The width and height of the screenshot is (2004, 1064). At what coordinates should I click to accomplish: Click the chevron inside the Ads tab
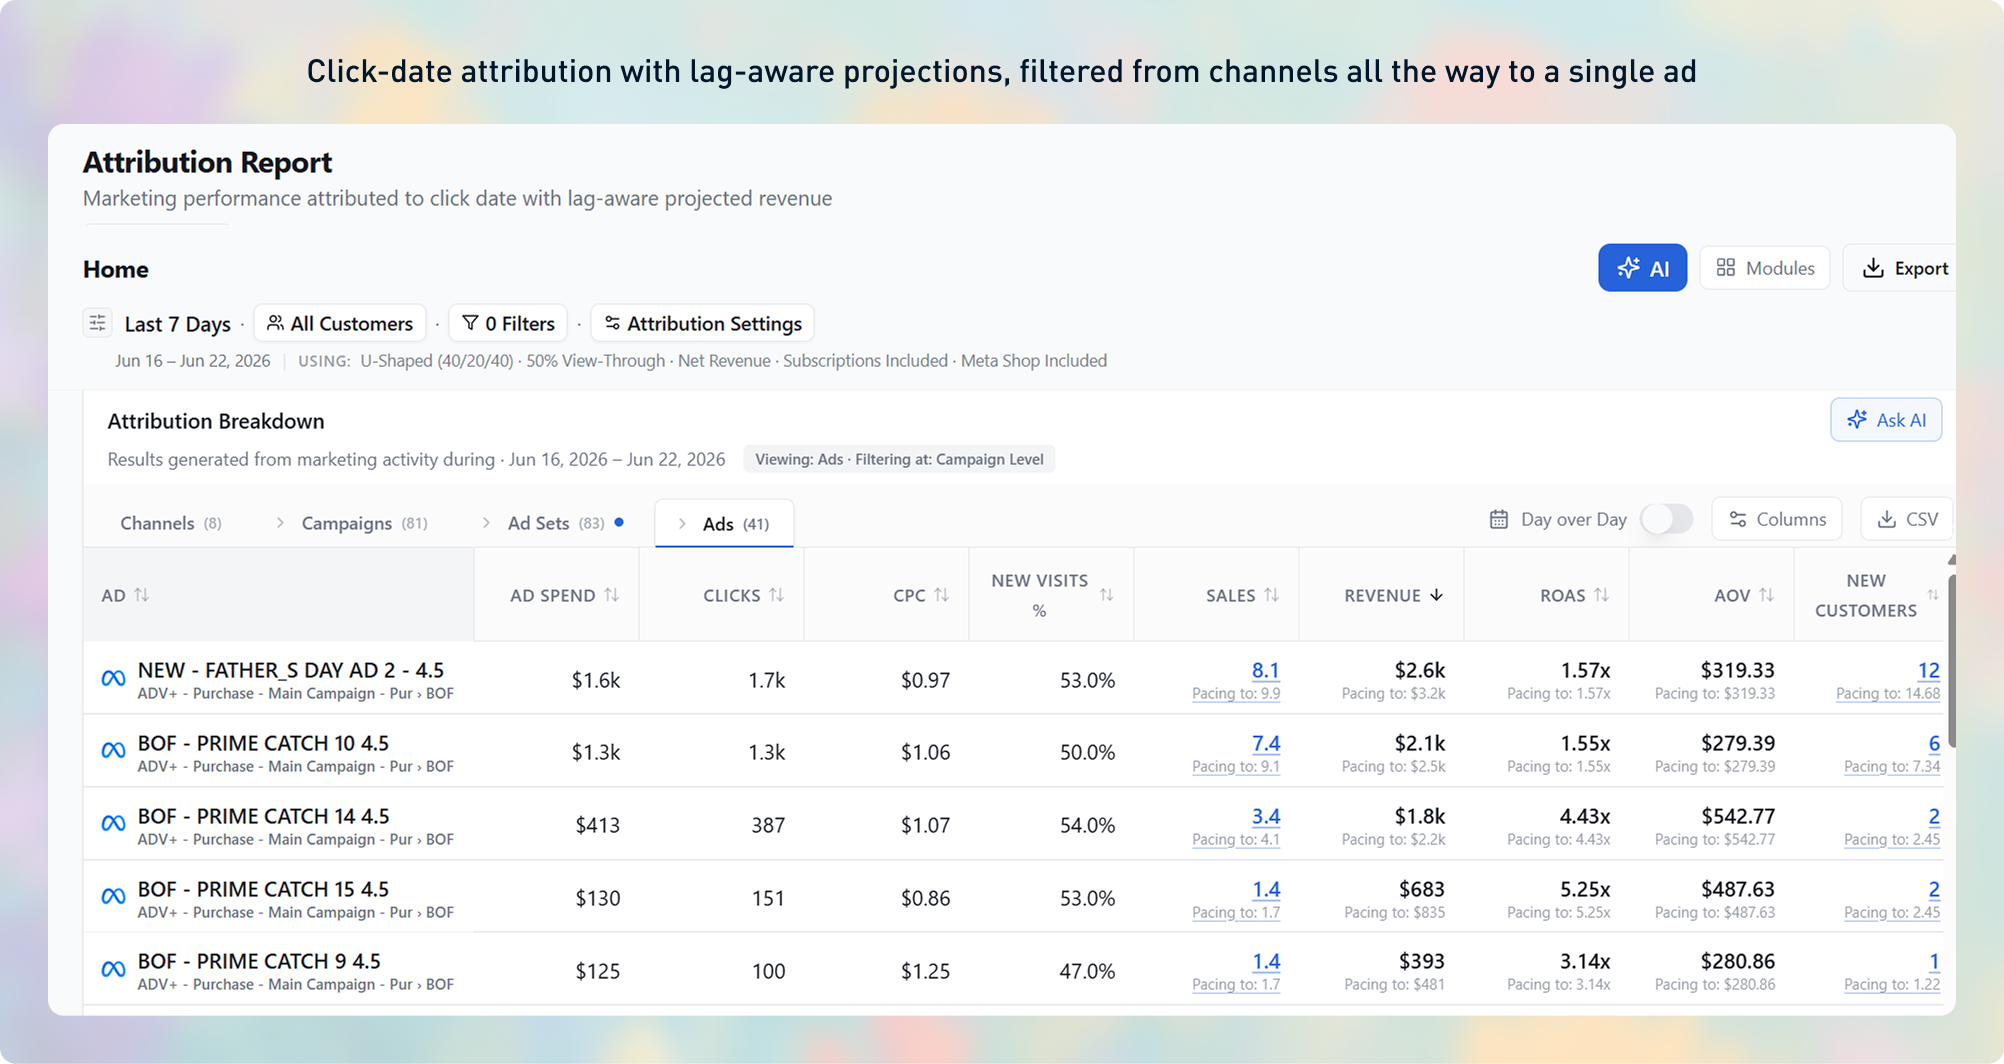coord(682,524)
